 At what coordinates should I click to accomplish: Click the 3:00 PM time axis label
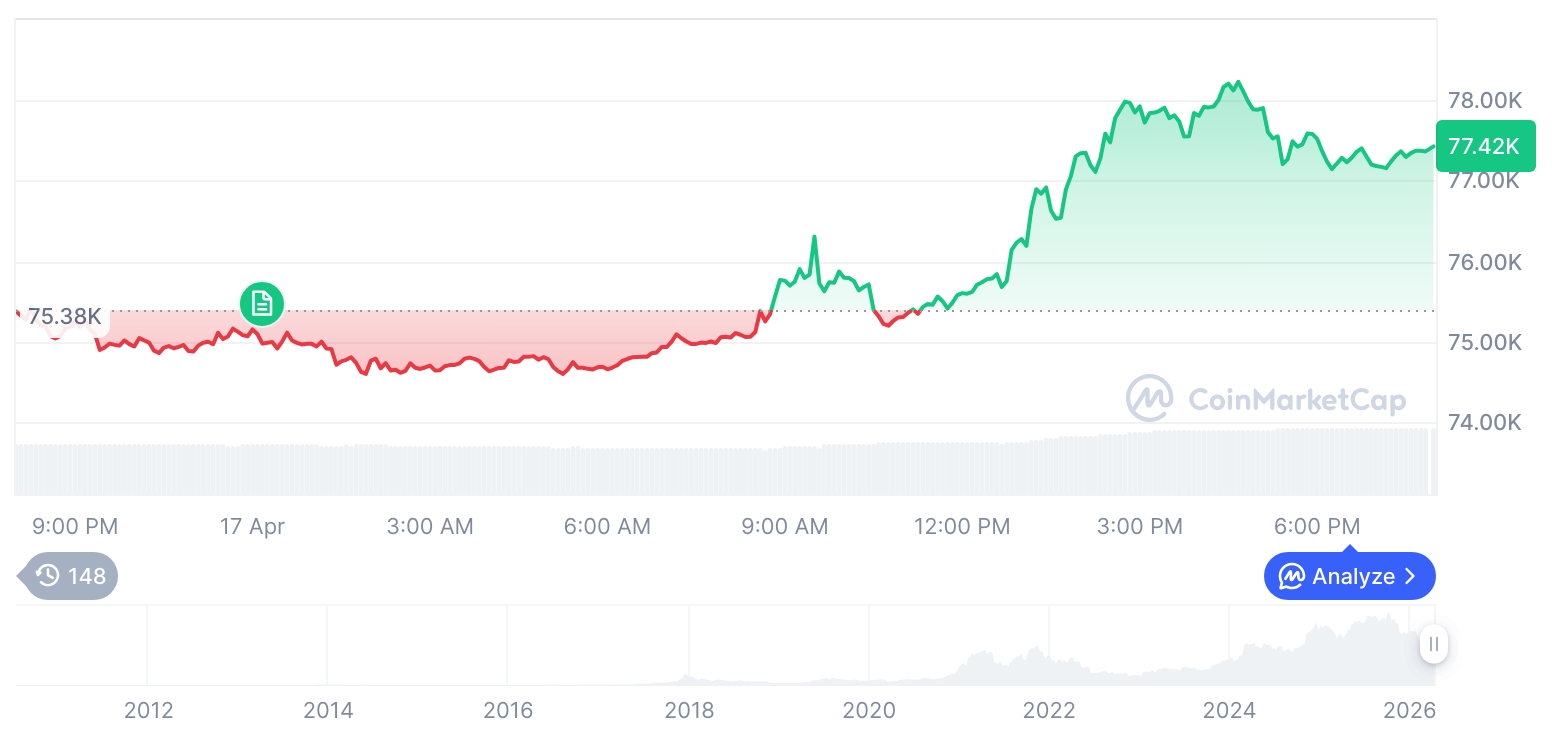pyautogui.click(x=1139, y=526)
